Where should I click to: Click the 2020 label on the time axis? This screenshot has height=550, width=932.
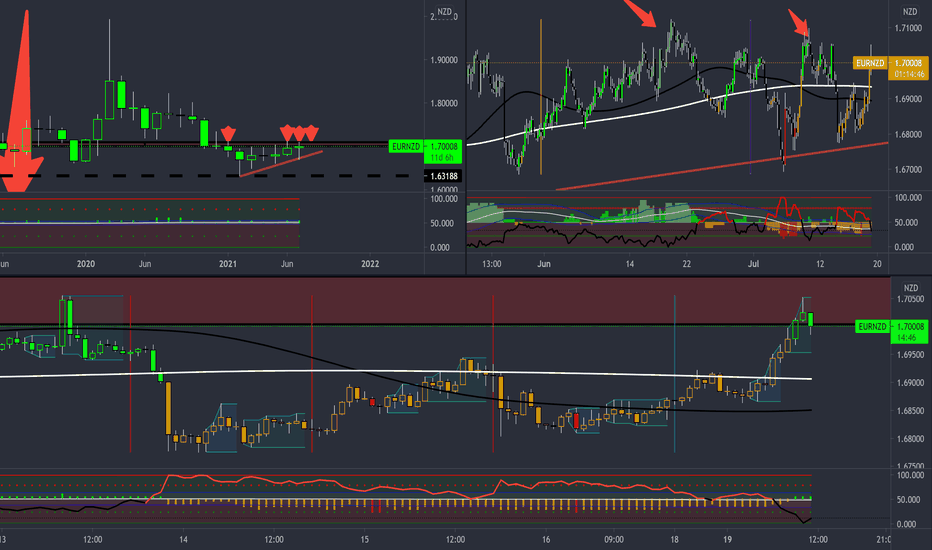86,264
